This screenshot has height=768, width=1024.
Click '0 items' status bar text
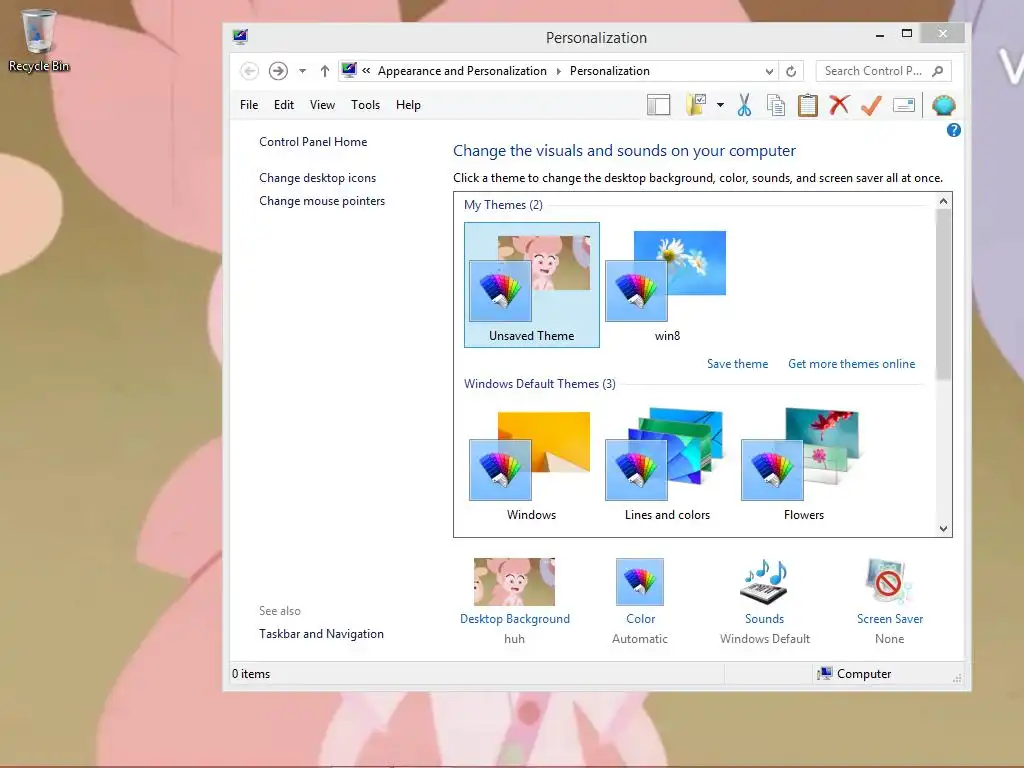pyautogui.click(x=251, y=673)
